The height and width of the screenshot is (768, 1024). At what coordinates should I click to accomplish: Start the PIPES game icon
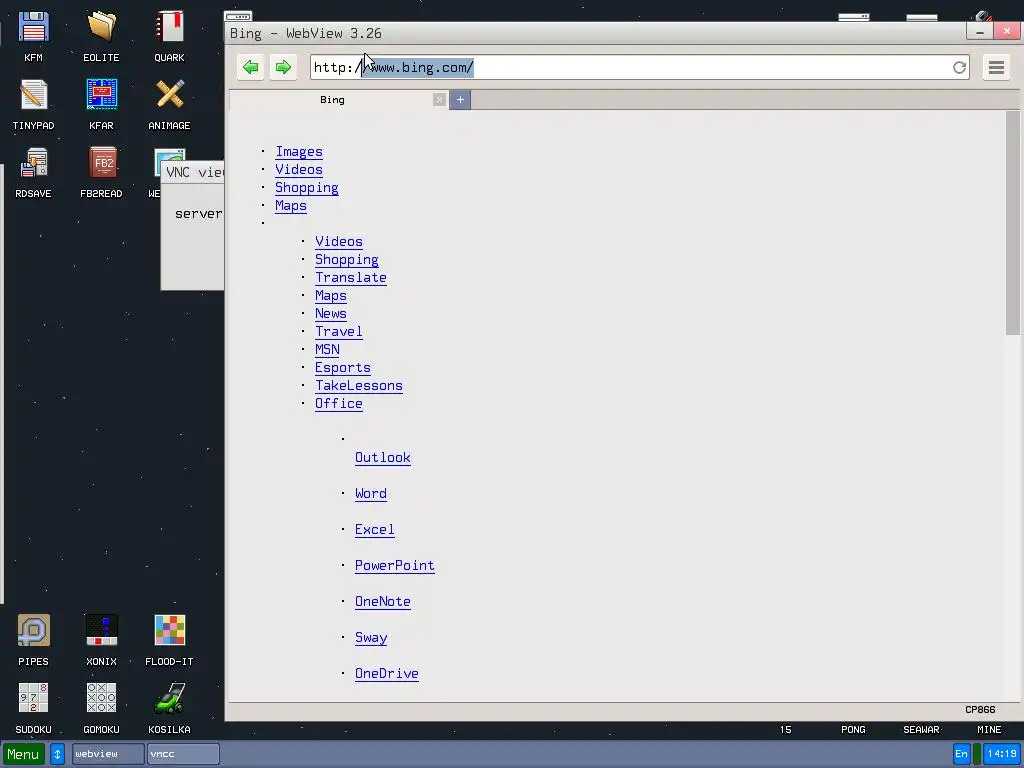point(33,641)
